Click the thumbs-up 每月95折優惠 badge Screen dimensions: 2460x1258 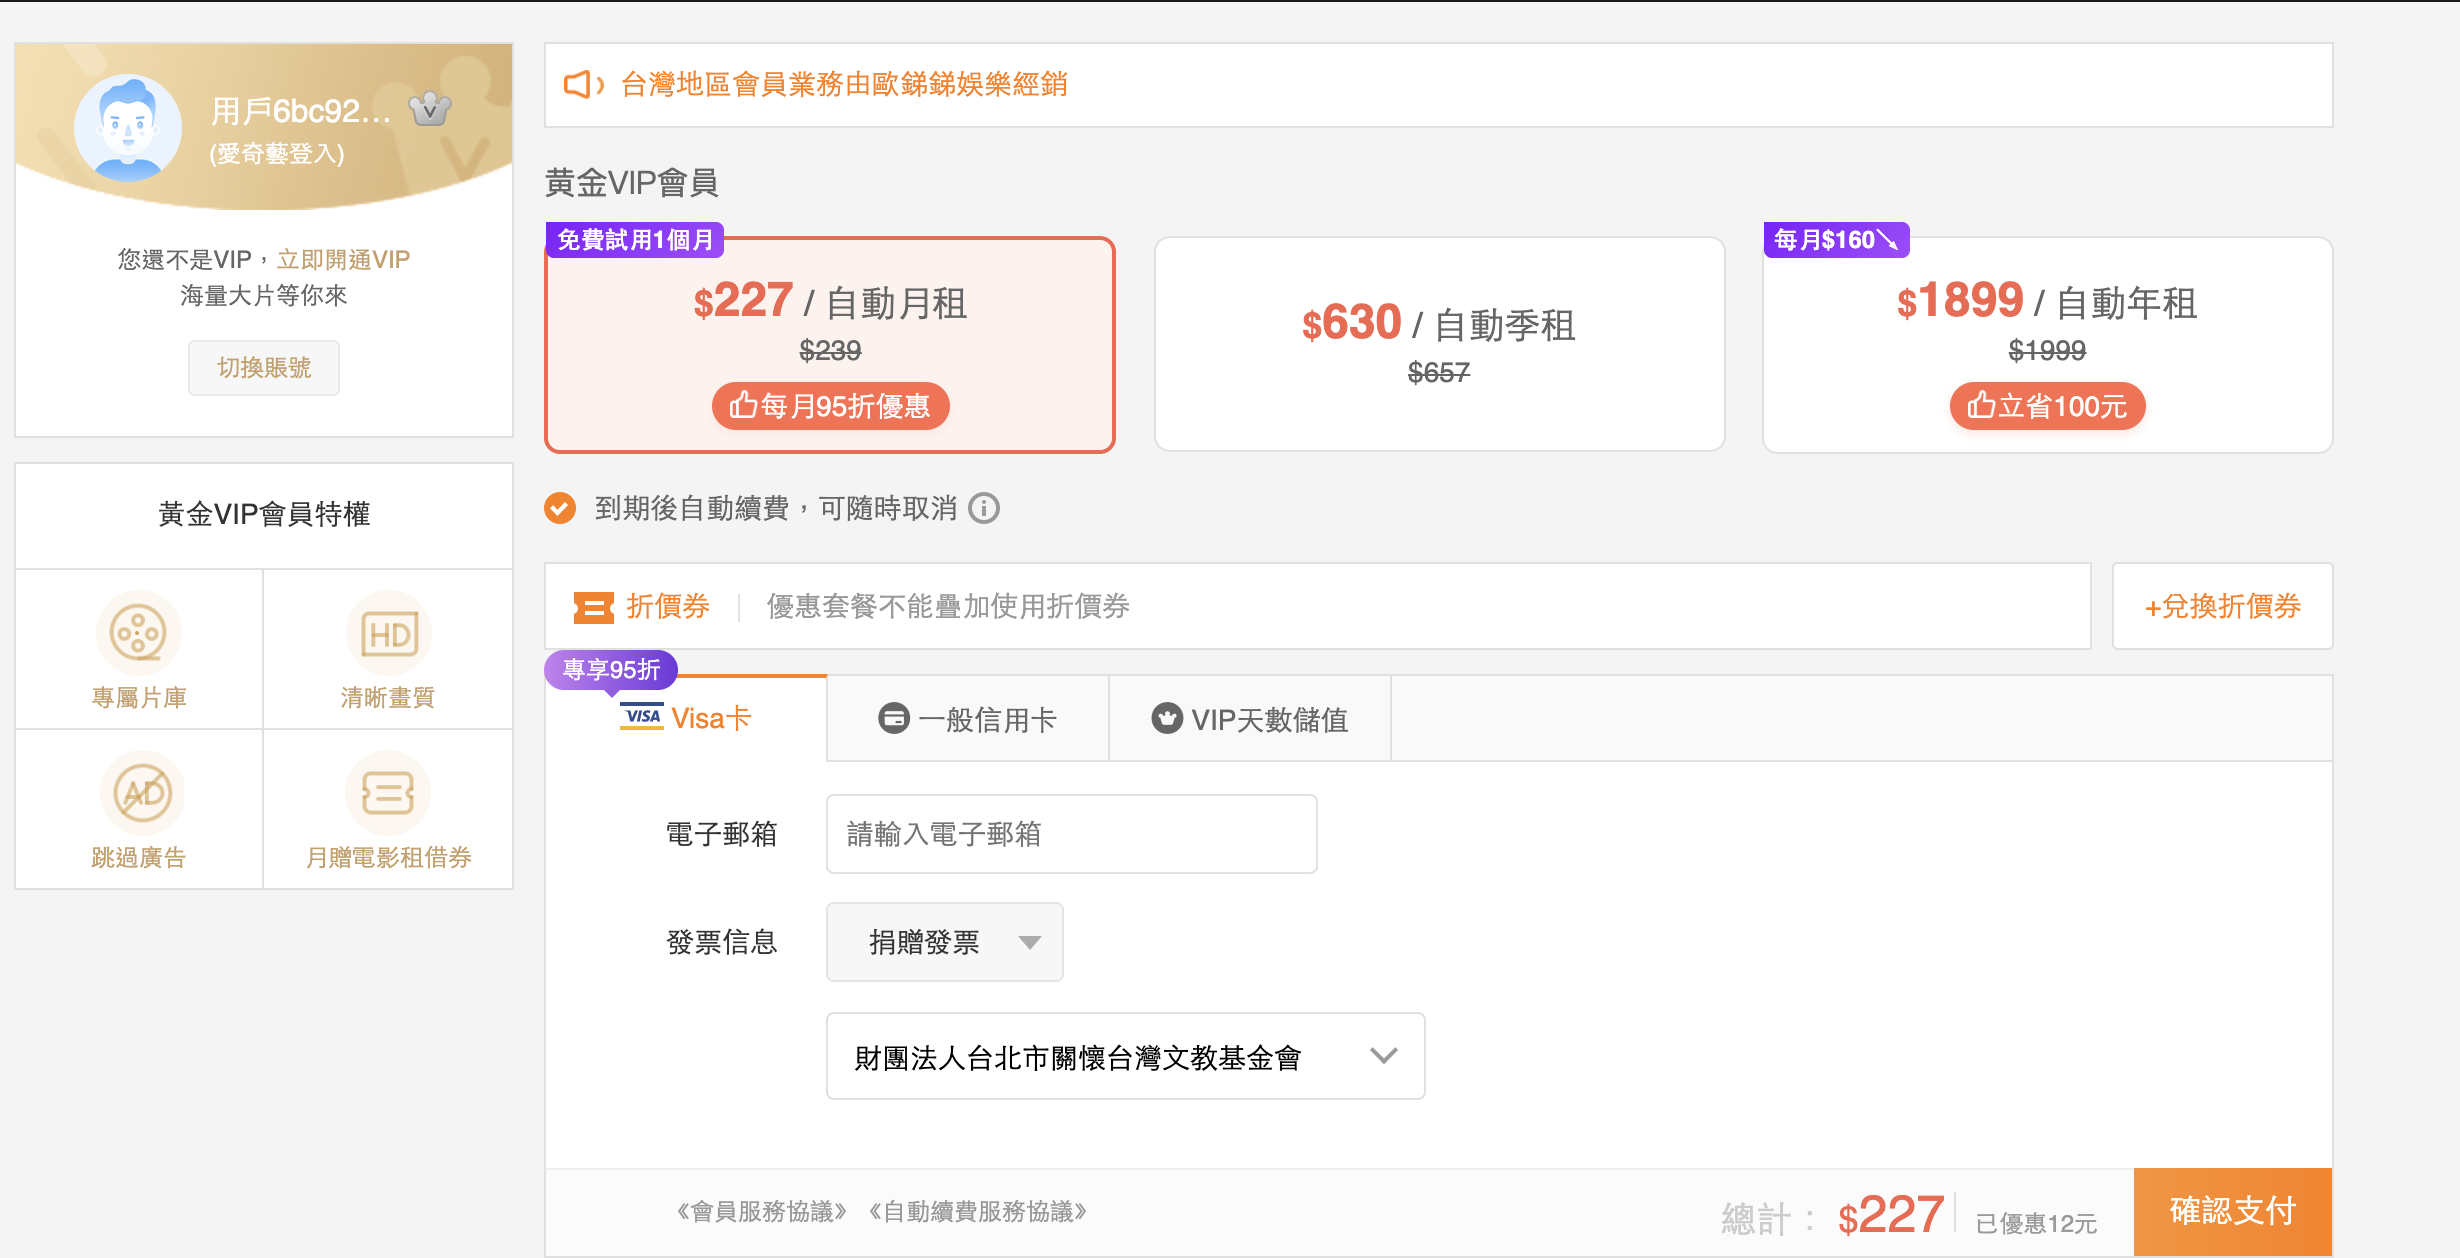pyautogui.click(x=830, y=406)
